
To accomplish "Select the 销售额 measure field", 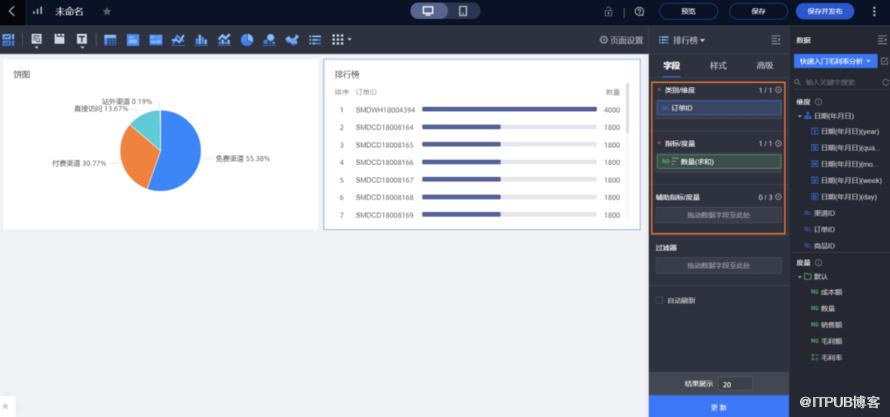I will click(x=827, y=325).
